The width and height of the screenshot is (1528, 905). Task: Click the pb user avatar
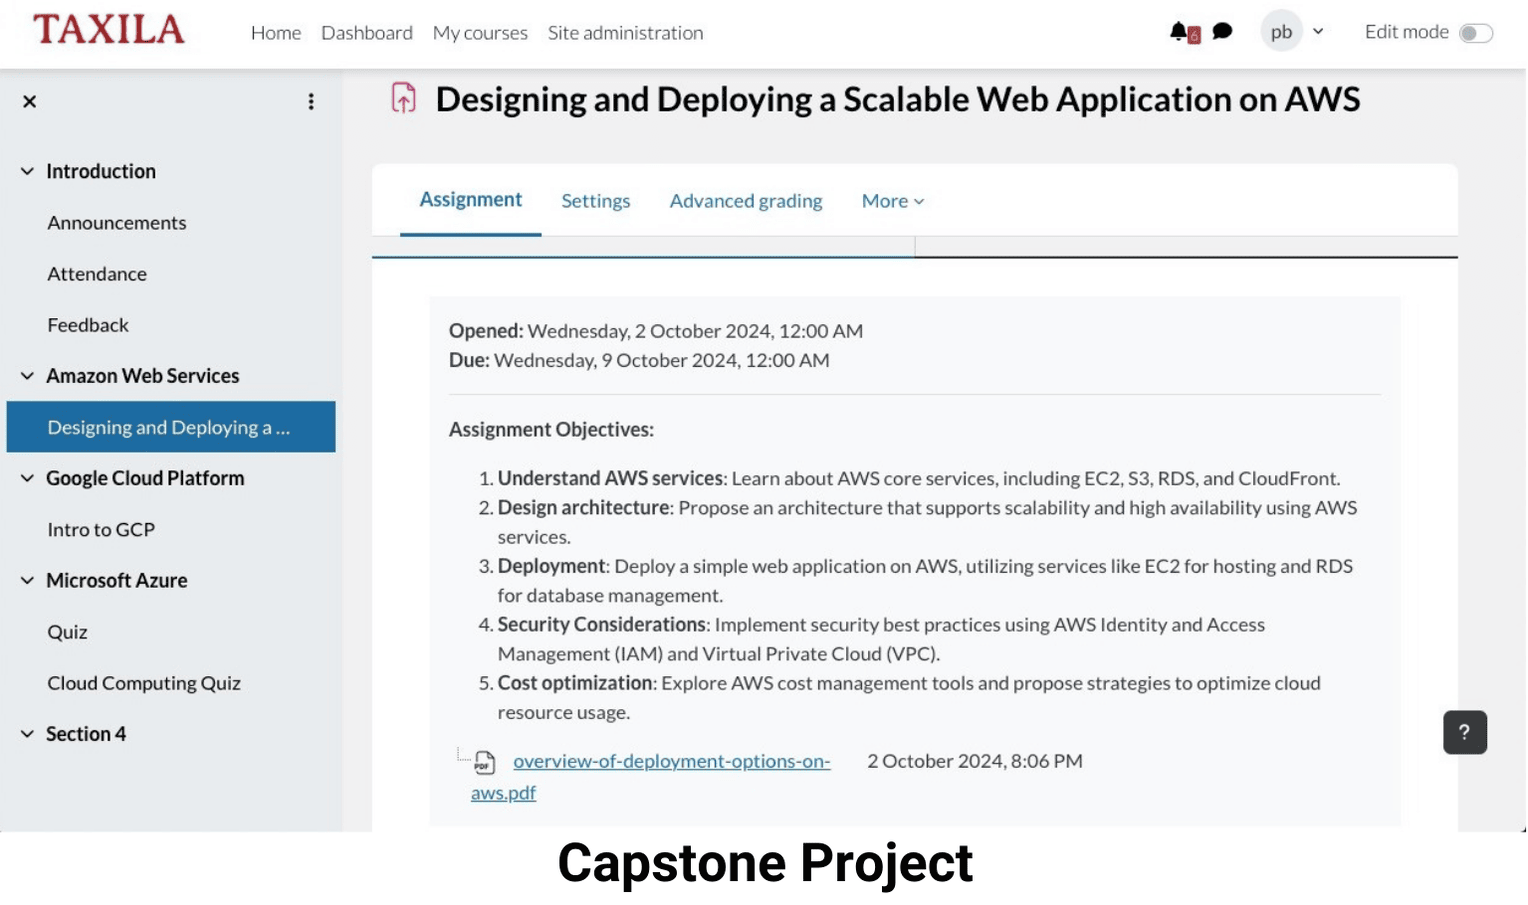(1280, 32)
